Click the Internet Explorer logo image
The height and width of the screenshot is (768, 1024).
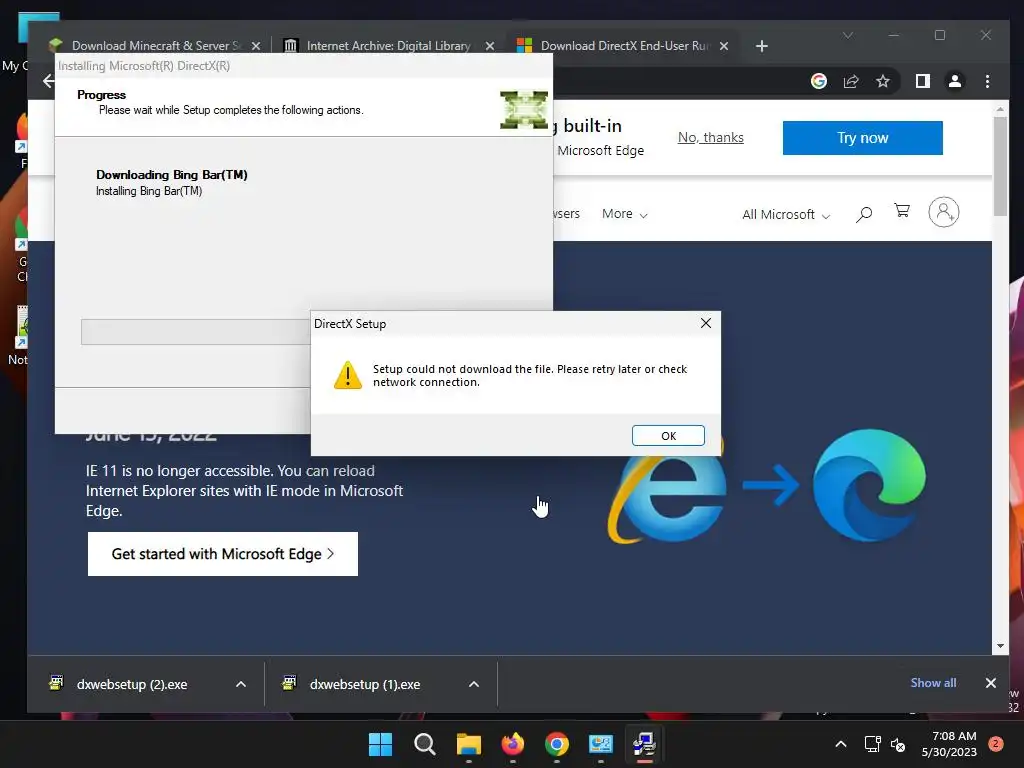(x=666, y=498)
